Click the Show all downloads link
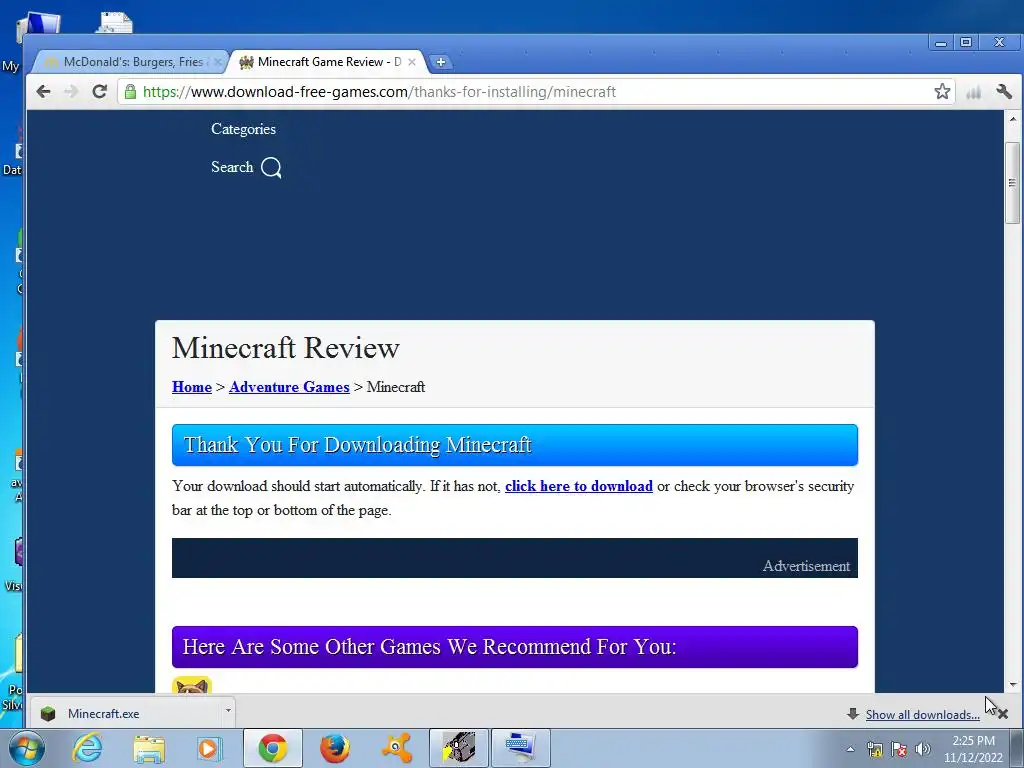Viewport: 1024px width, 768px height. click(x=922, y=714)
